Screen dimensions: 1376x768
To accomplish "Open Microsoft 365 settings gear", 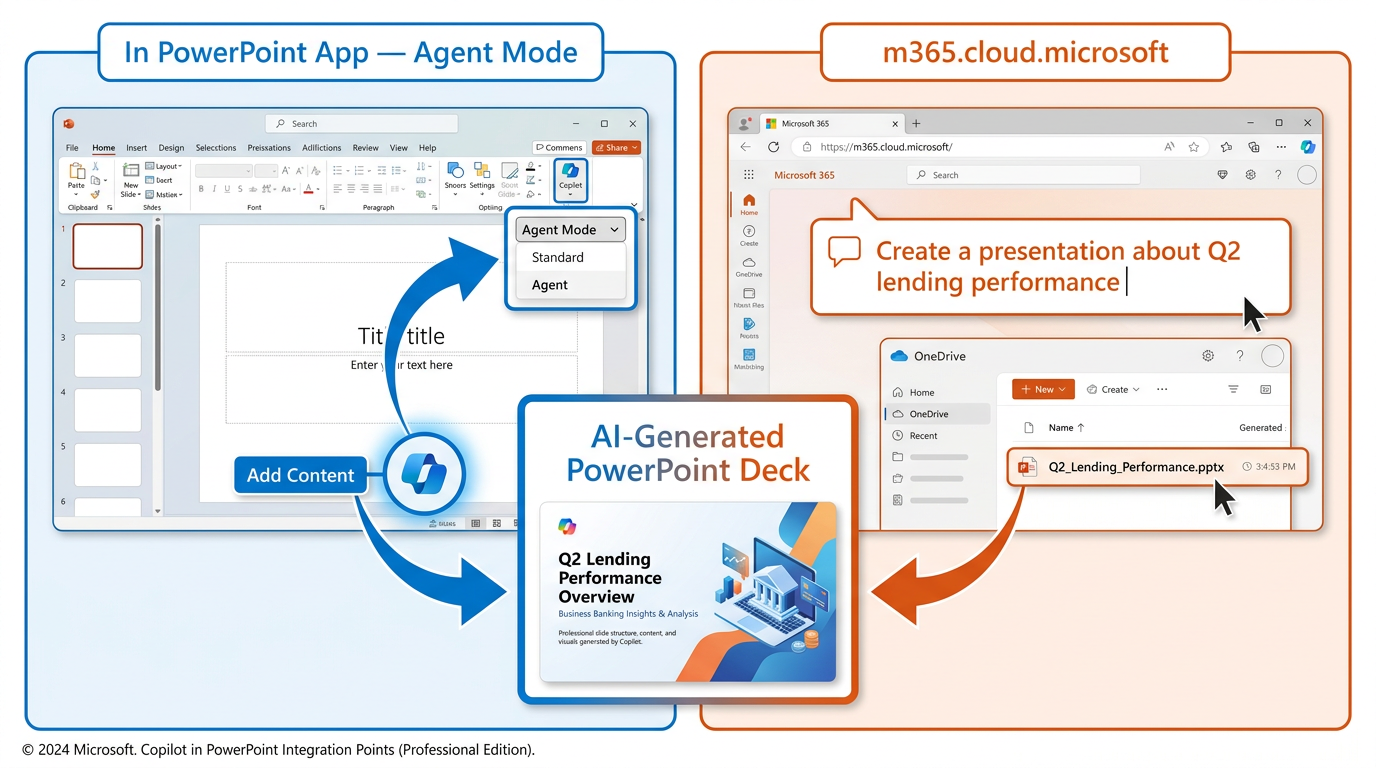I will coord(1250,175).
